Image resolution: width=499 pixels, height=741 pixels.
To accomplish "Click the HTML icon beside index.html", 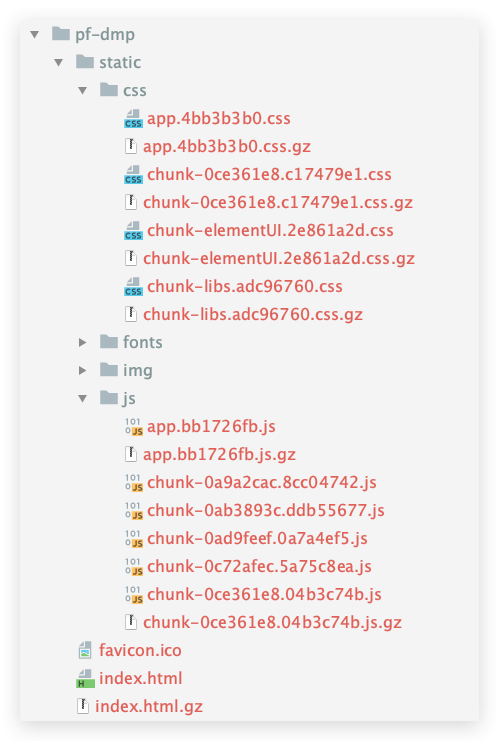I will pyautogui.click(x=85, y=679).
